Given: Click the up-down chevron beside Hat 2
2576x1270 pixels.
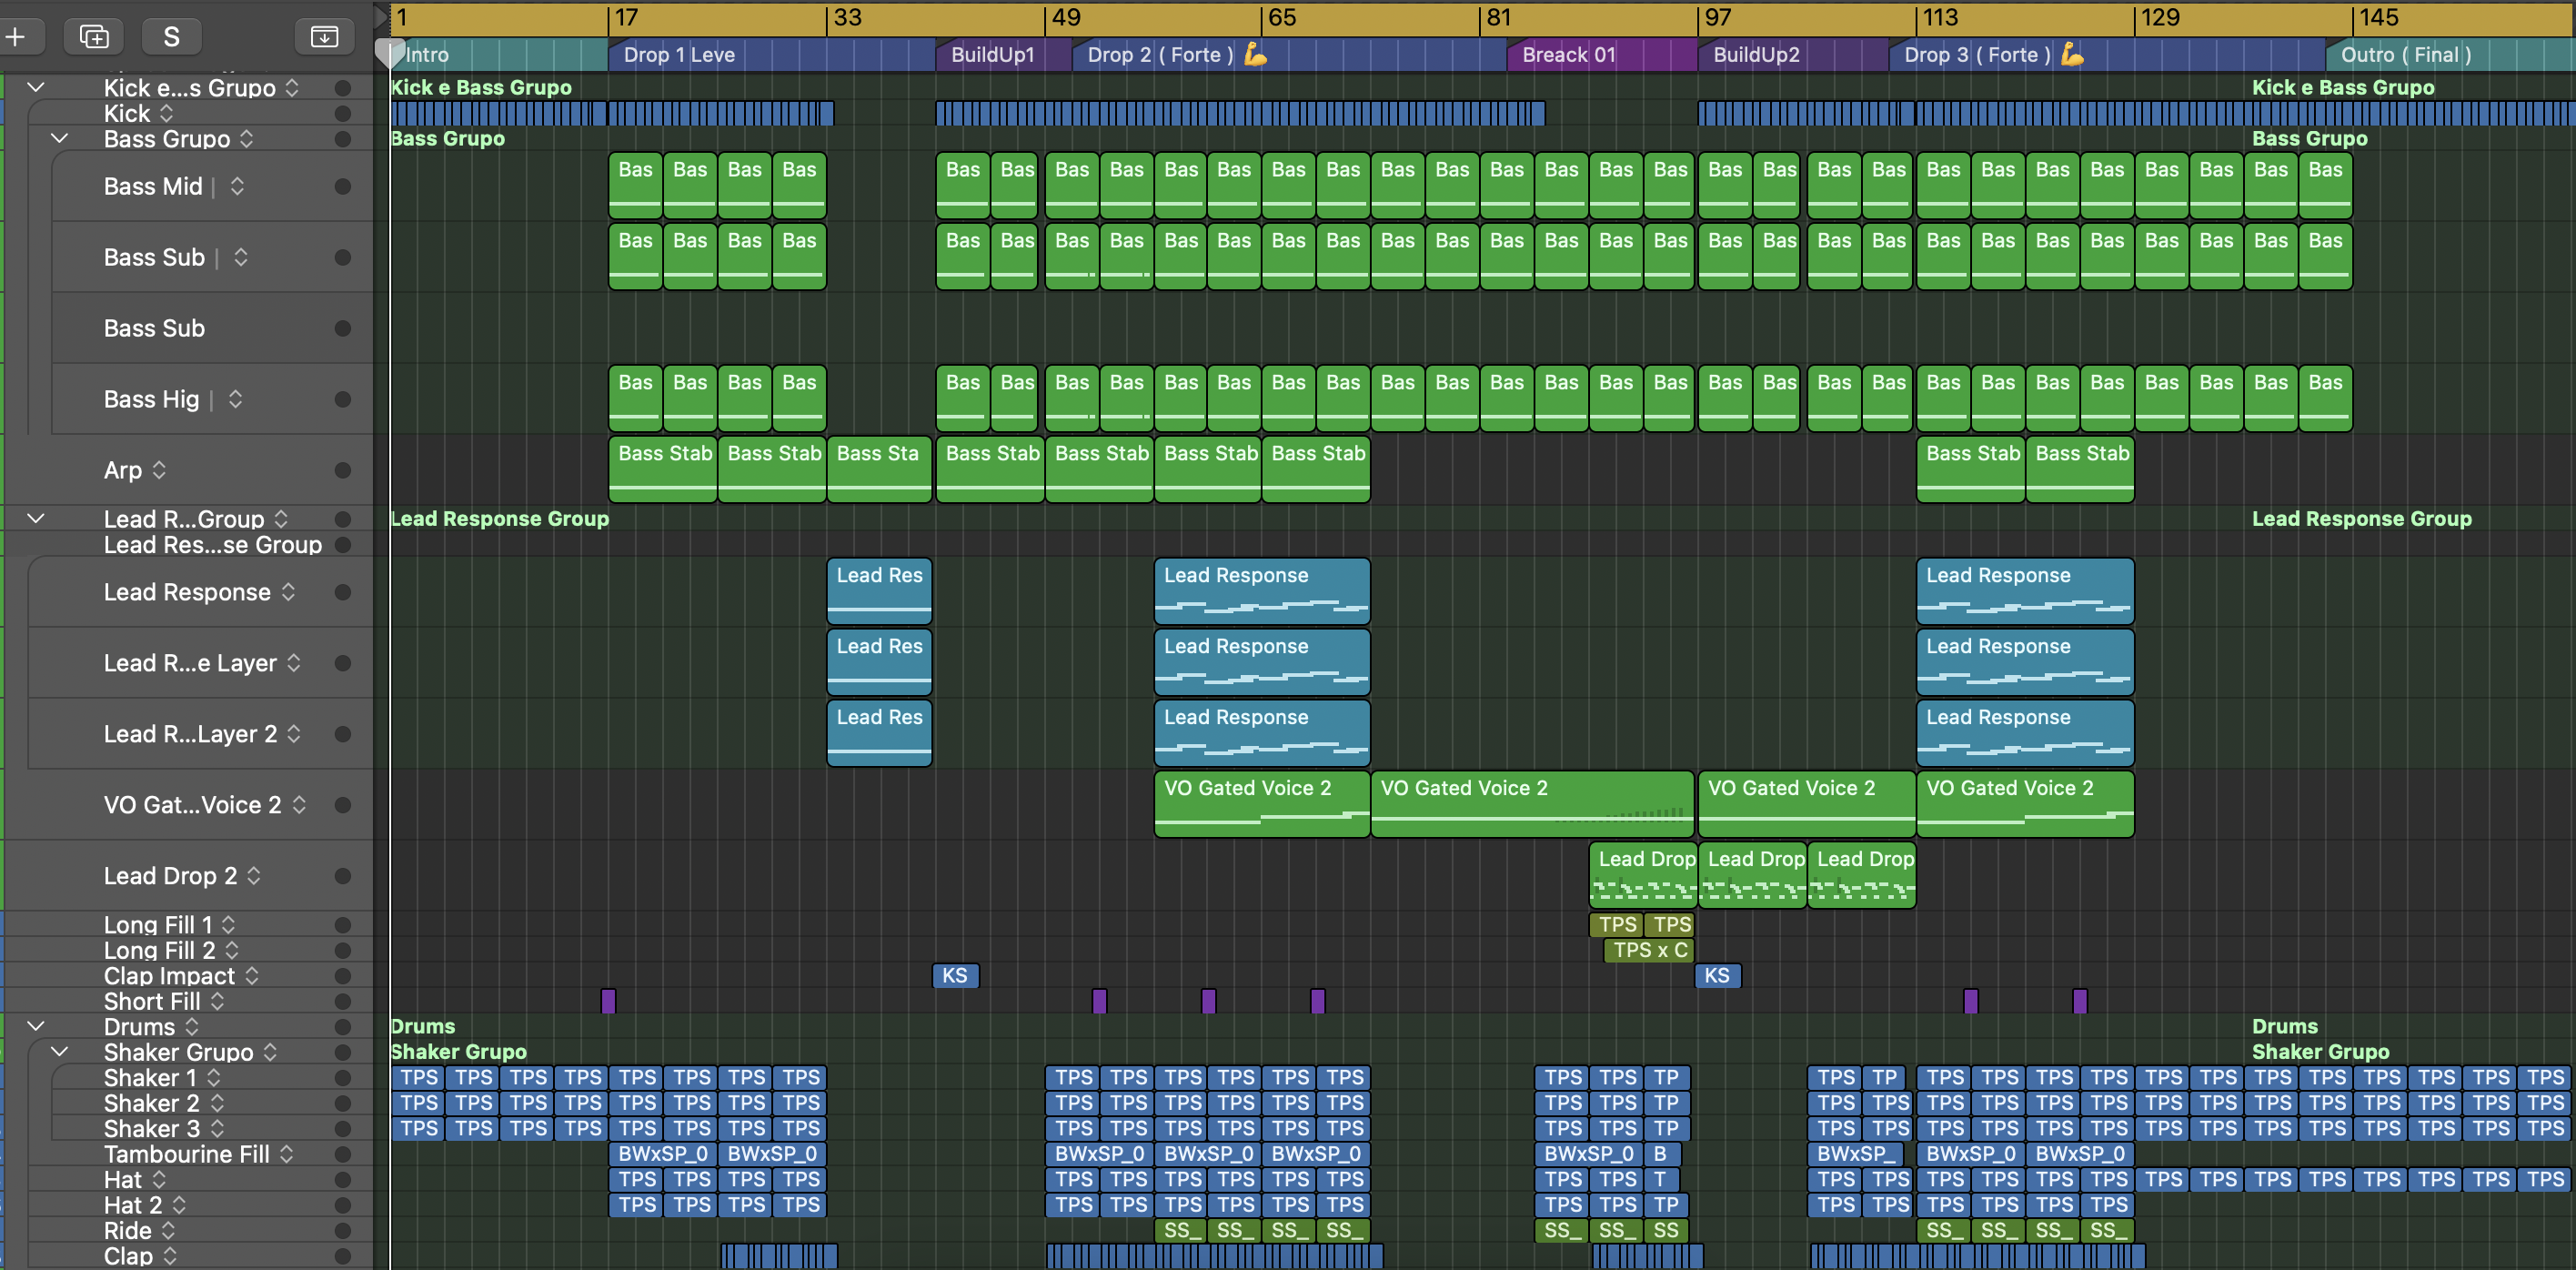Looking at the screenshot, I should (x=179, y=1205).
